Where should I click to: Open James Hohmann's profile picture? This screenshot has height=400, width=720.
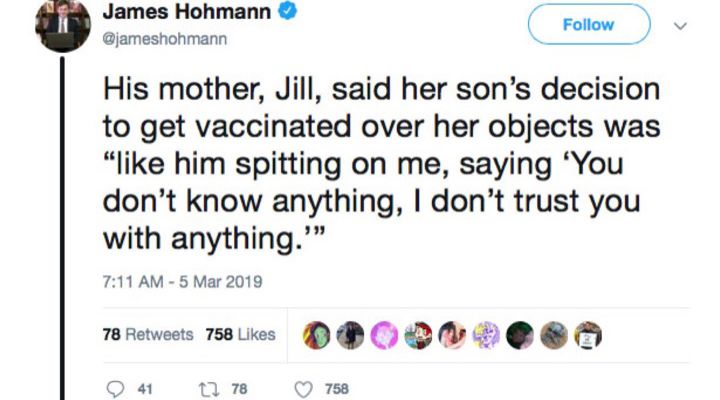pyautogui.click(x=63, y=27)
